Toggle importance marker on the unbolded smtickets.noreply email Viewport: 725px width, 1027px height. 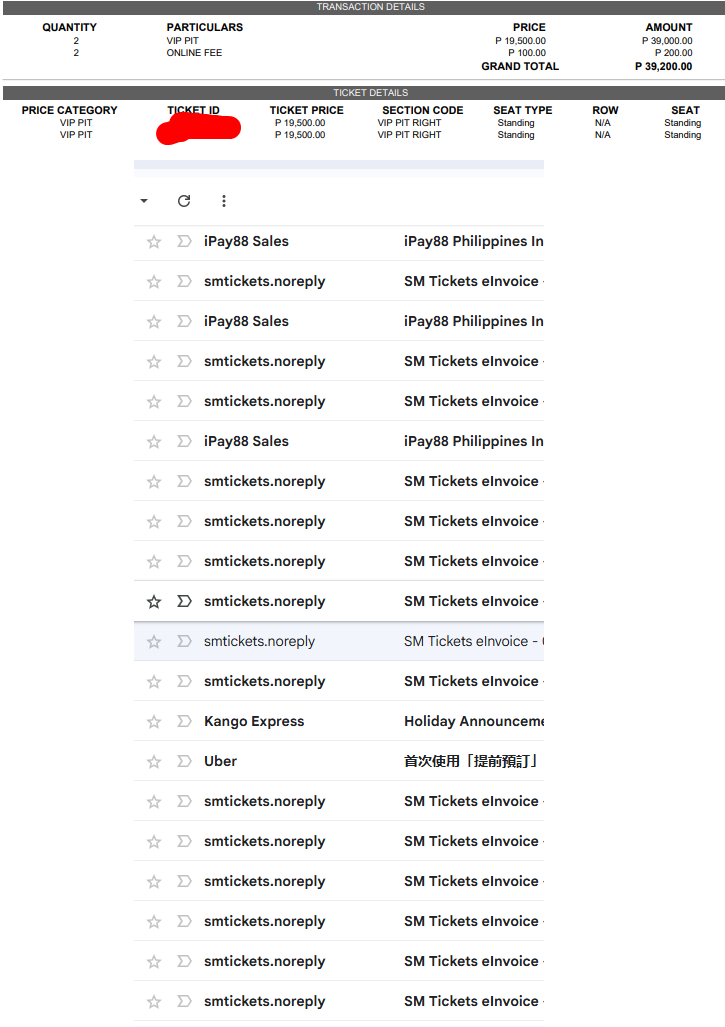(x=184, y=642)
